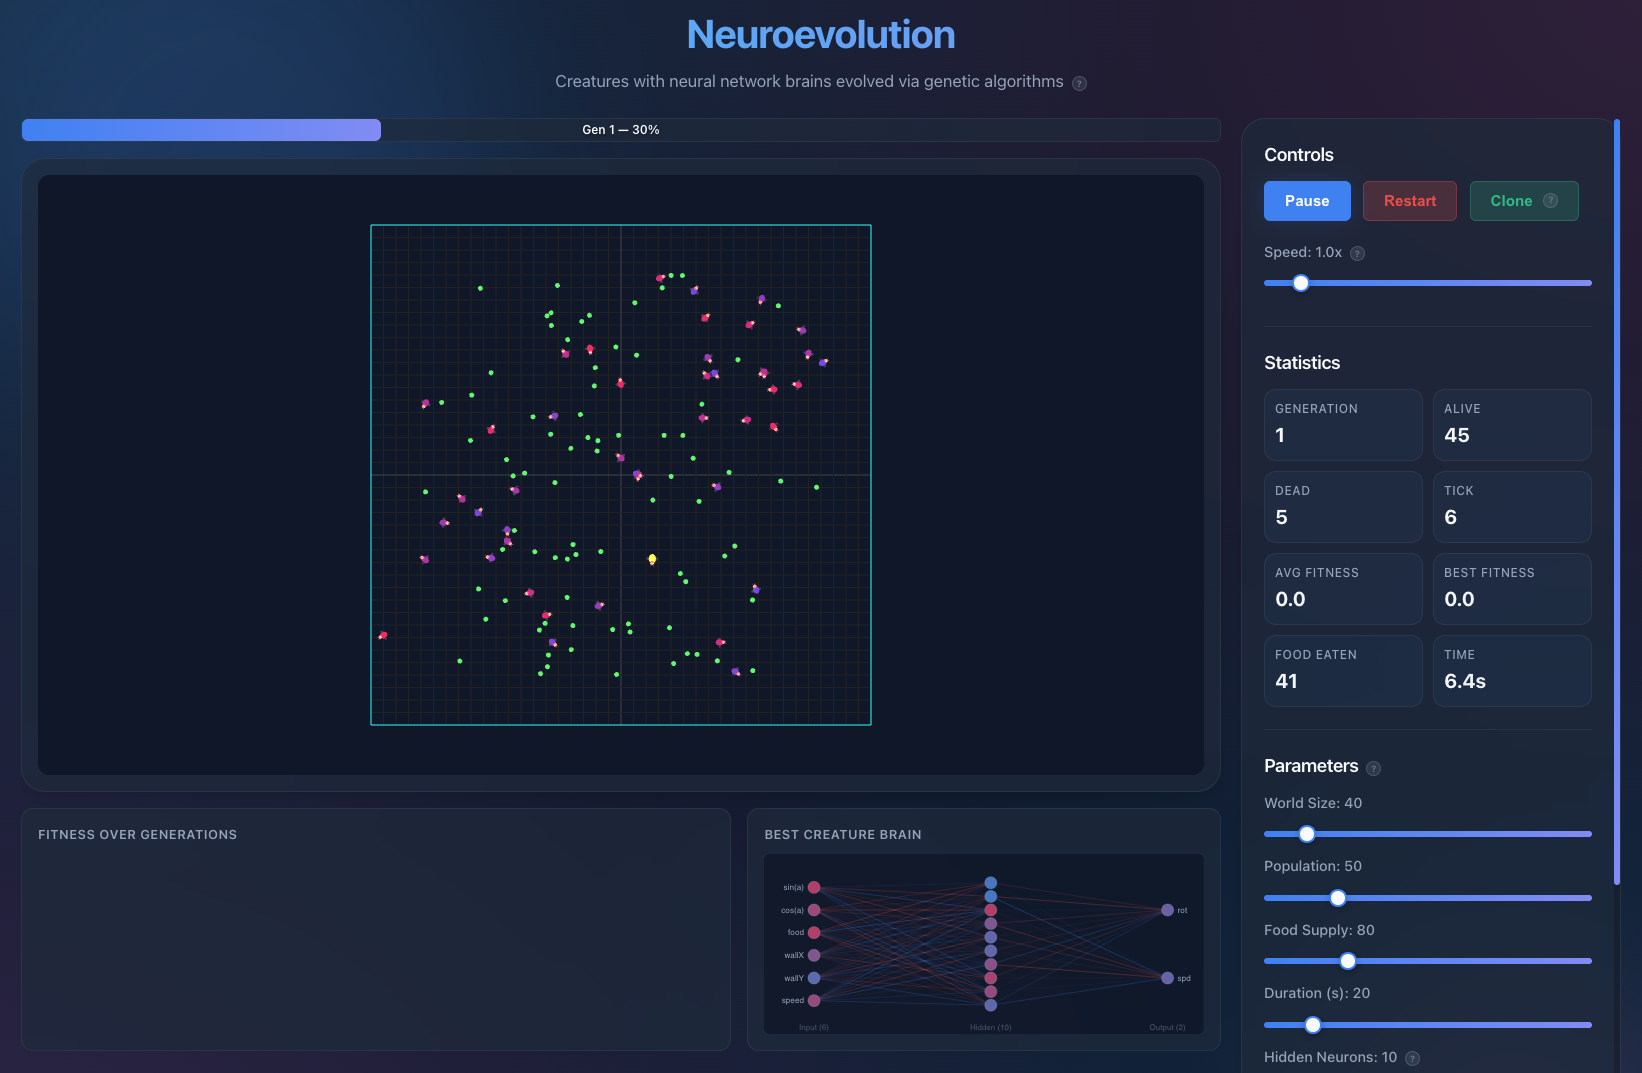Click help icon beside the subtitle text

[x=1079, y=83]
